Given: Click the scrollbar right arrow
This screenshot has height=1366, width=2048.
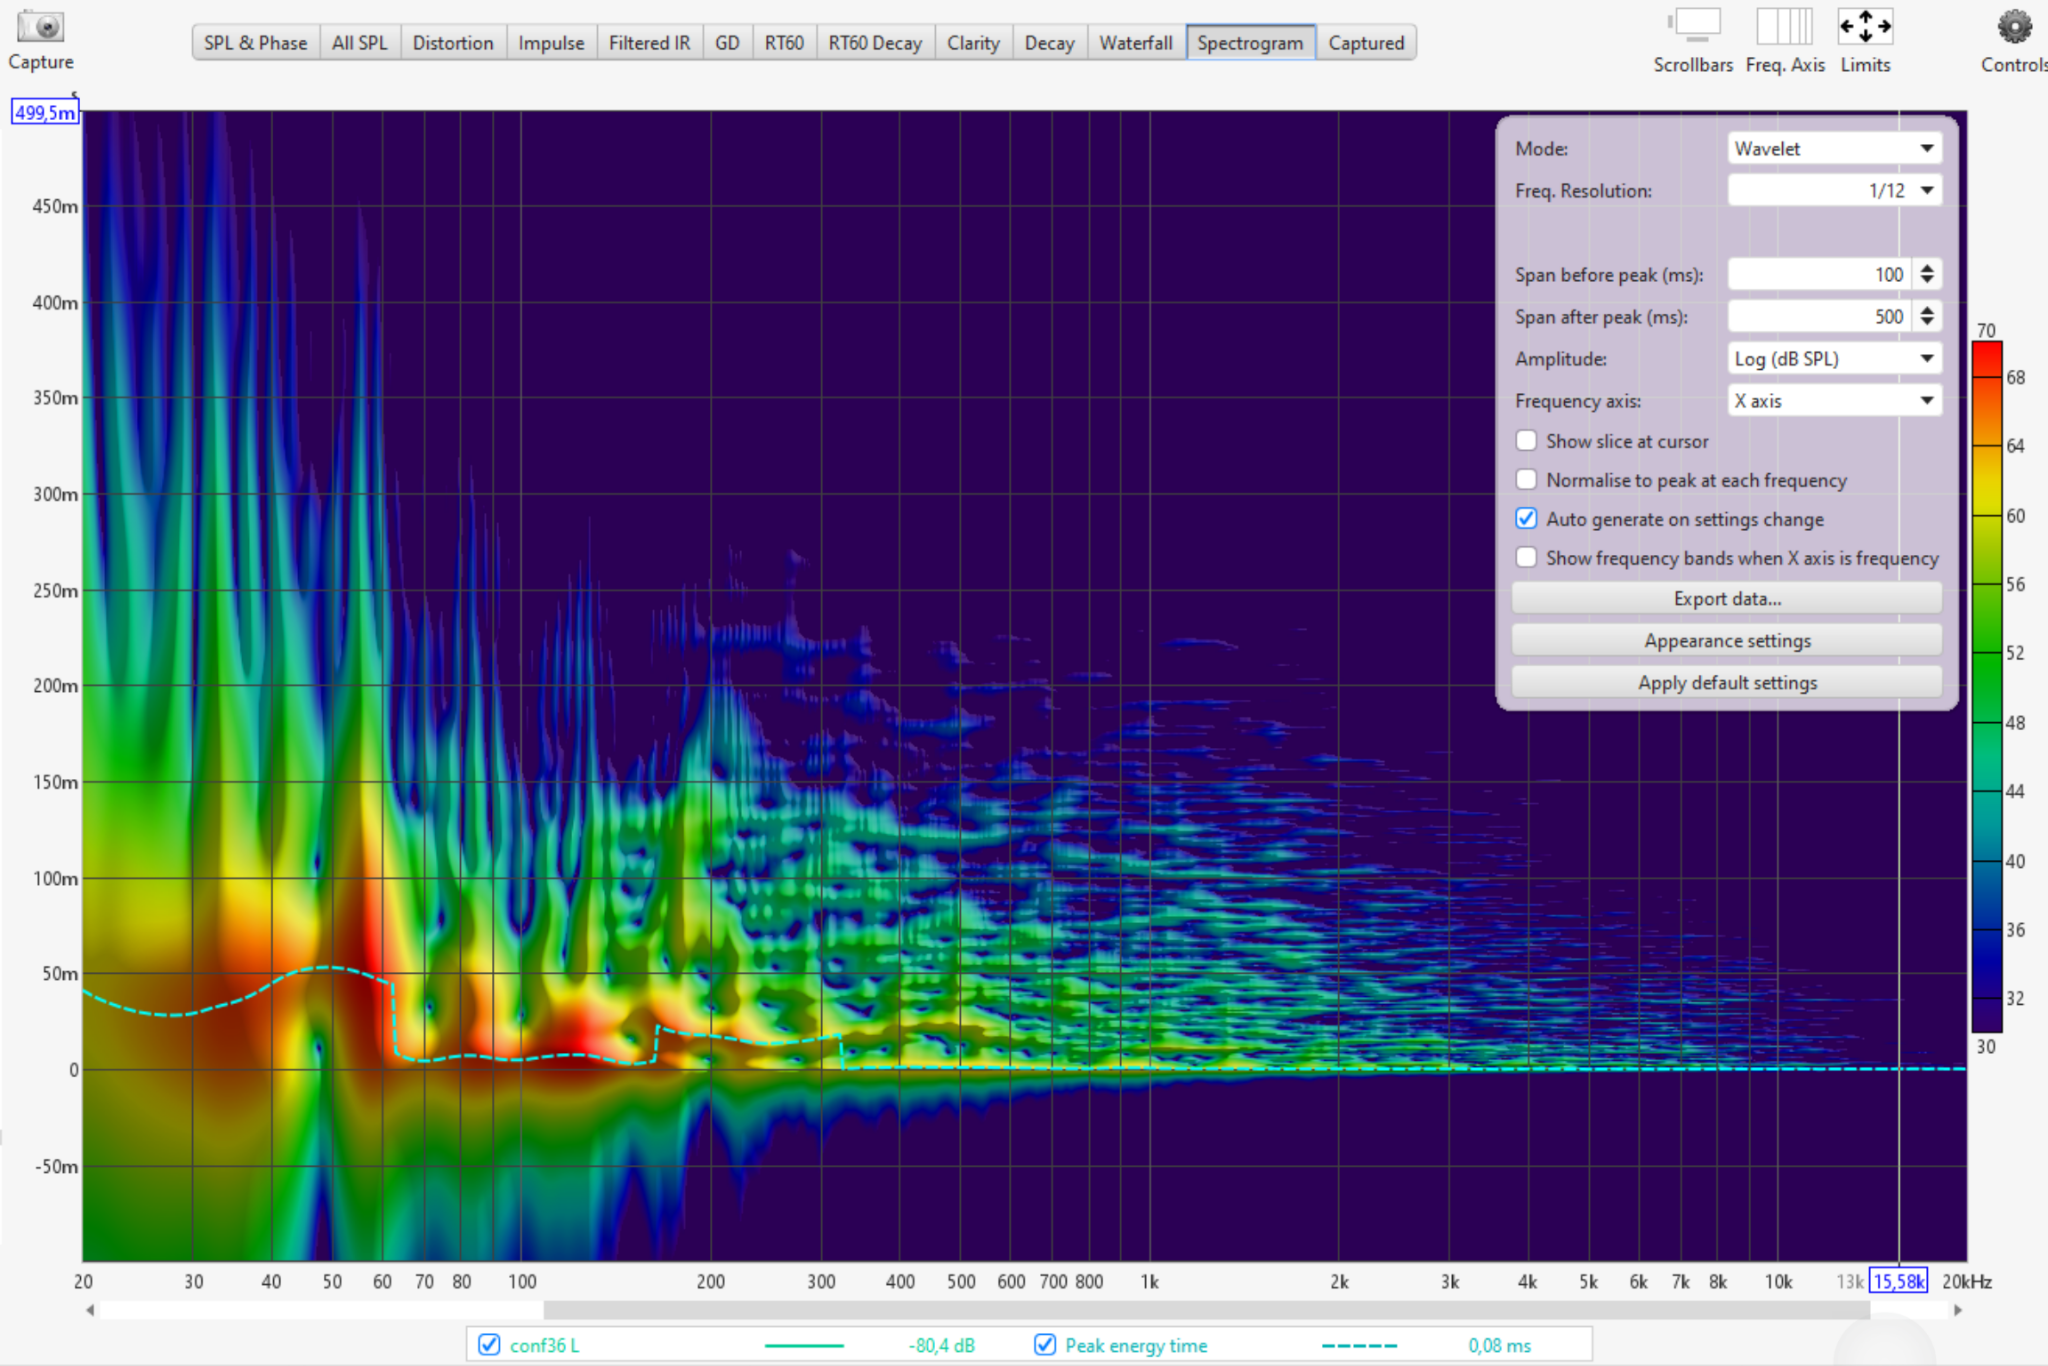Looking at the screenshot, I should pos(1958,1310).
